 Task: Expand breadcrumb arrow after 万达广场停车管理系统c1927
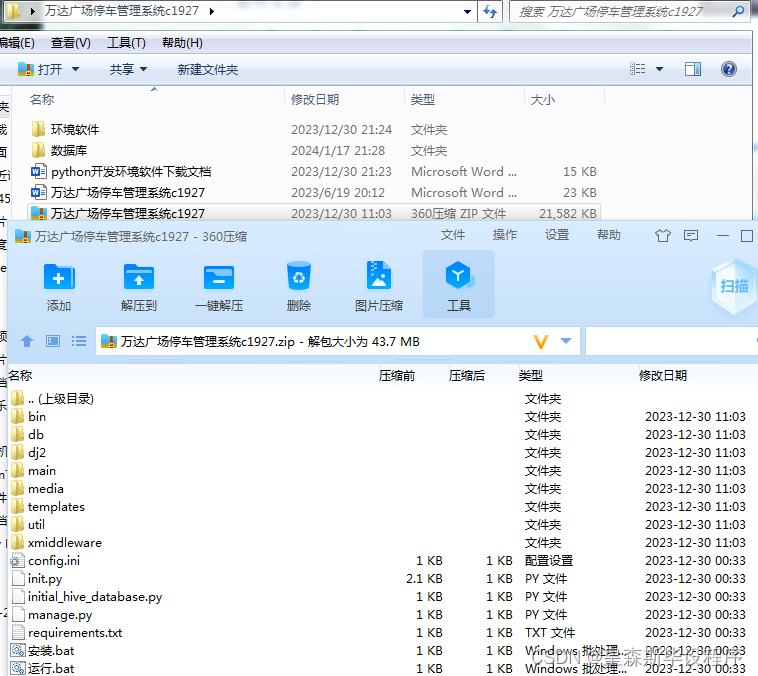tap(212, 11)
